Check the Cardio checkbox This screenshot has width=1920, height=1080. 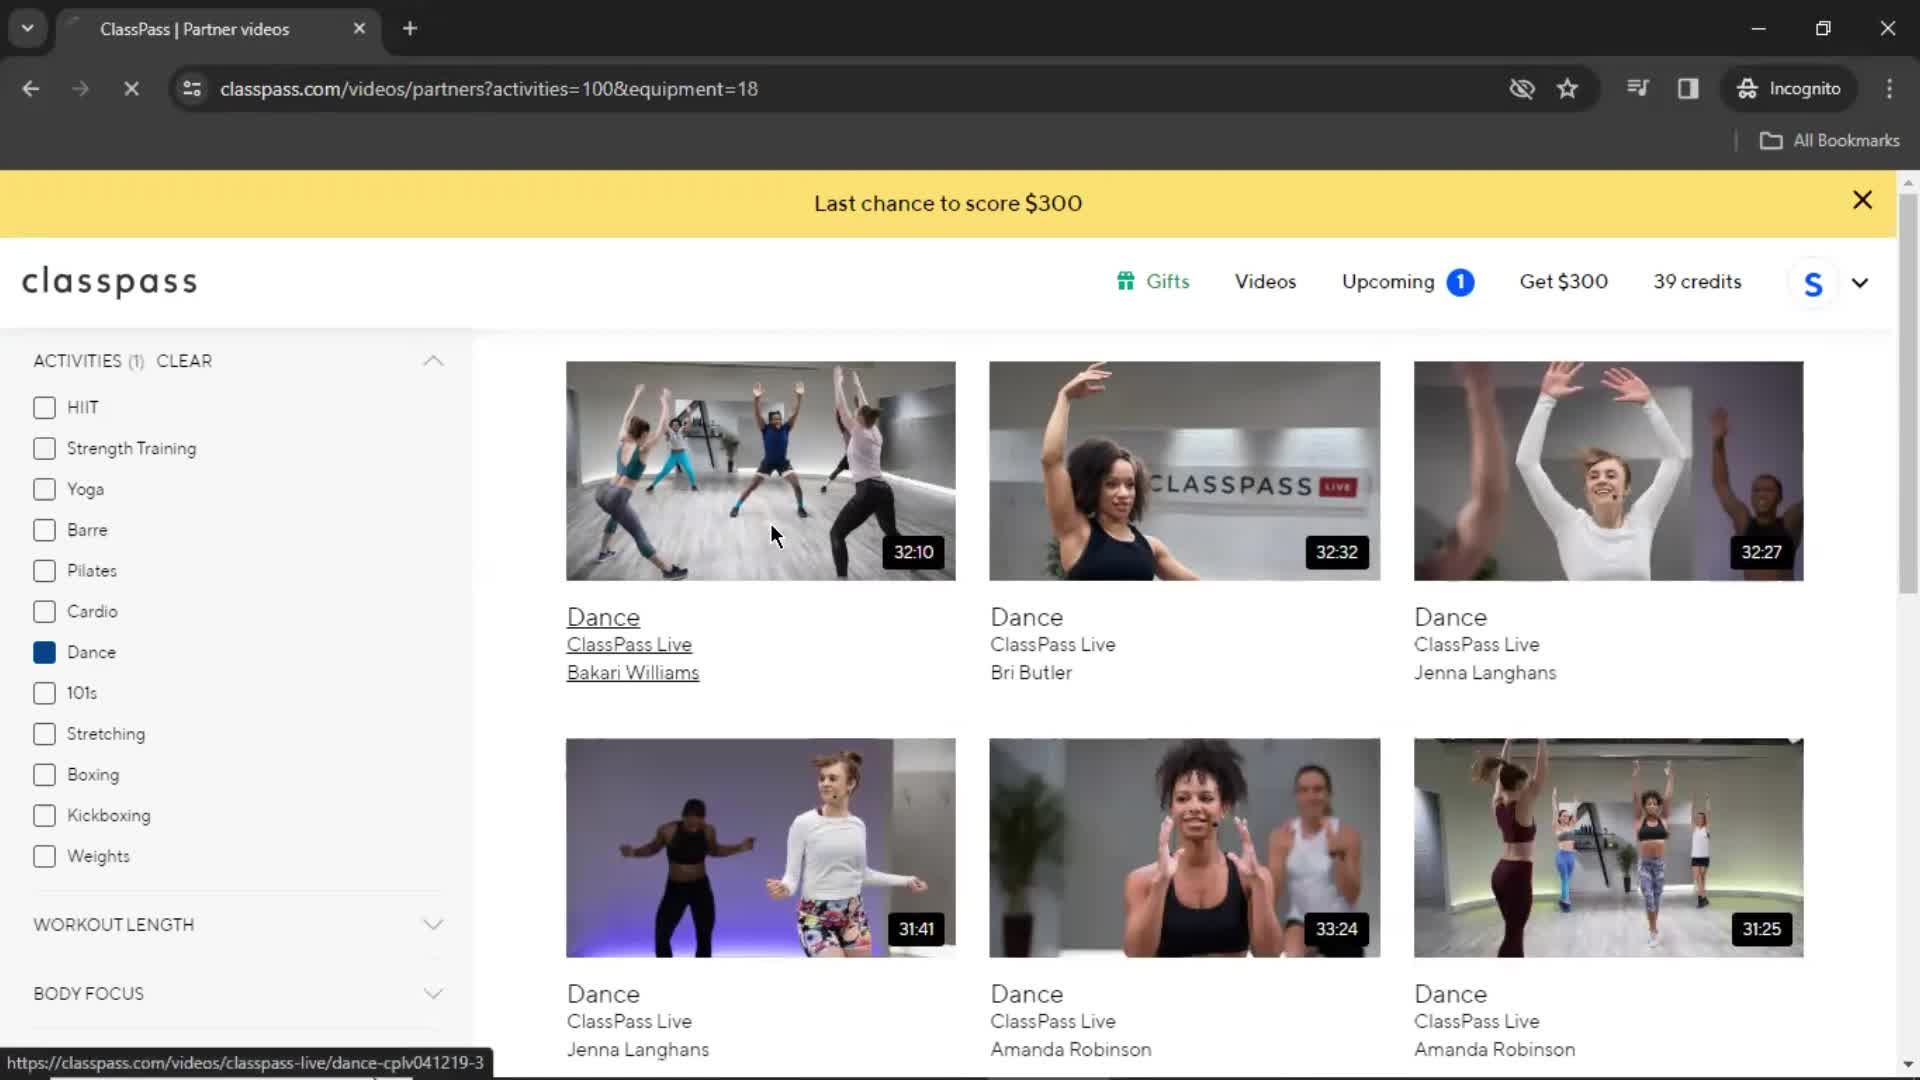point(44,612)
